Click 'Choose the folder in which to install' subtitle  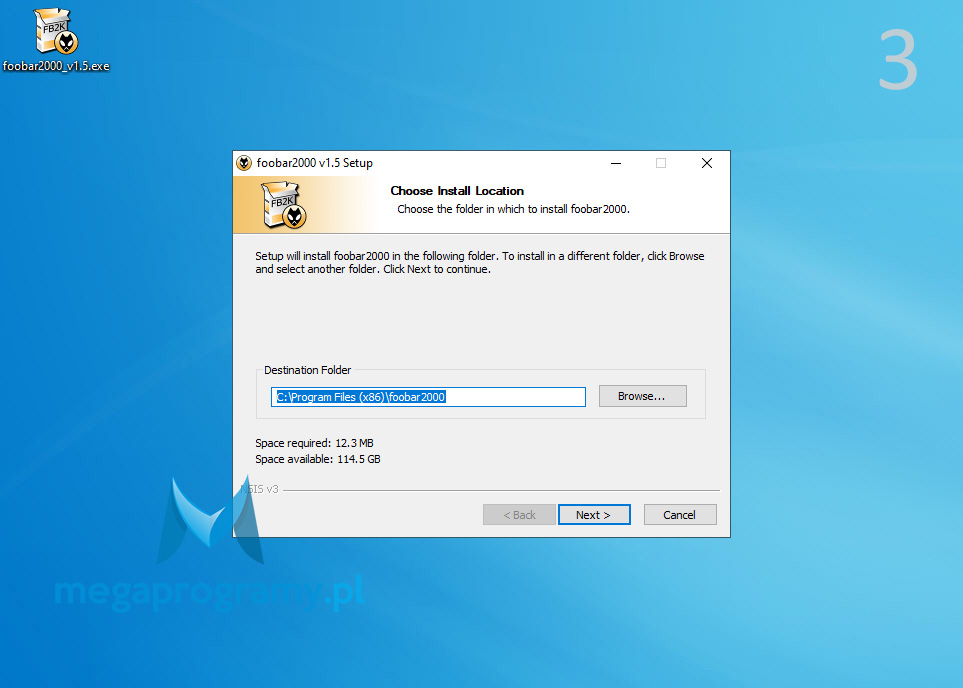[513, 209]
